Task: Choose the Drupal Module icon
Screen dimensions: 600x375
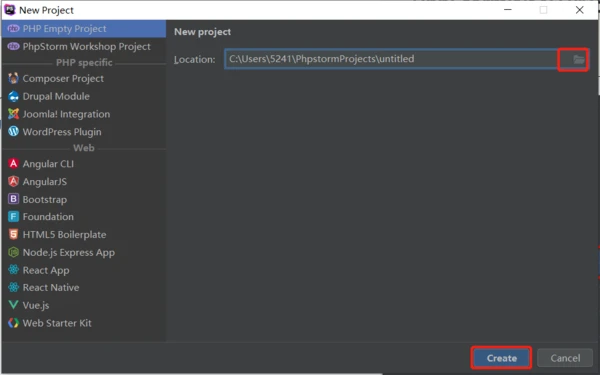Action: [x=13, y=96]
